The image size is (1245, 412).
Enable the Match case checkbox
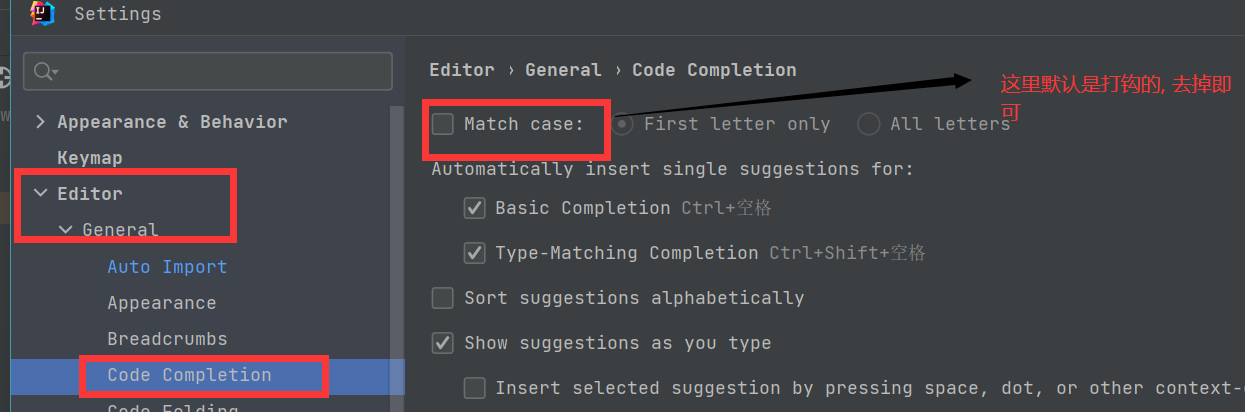point(443,124)
